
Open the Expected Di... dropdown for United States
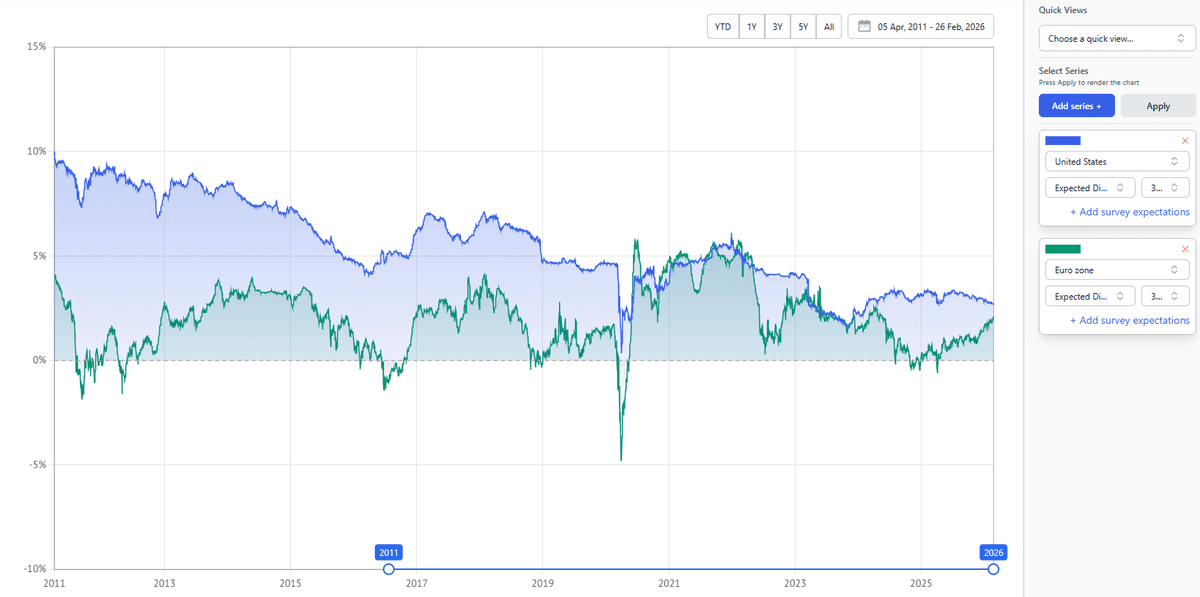pos(1089,187)
